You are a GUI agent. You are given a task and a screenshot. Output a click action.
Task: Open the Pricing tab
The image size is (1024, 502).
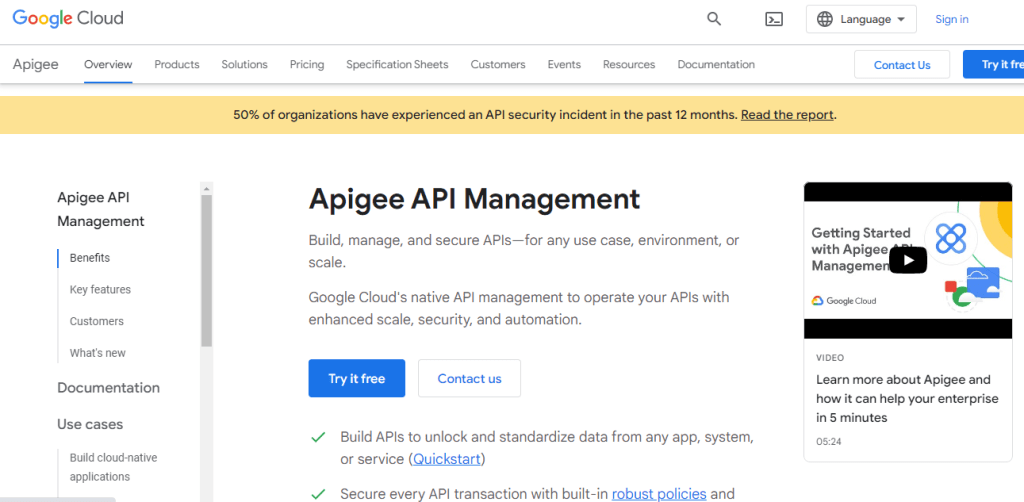point(307,64)
